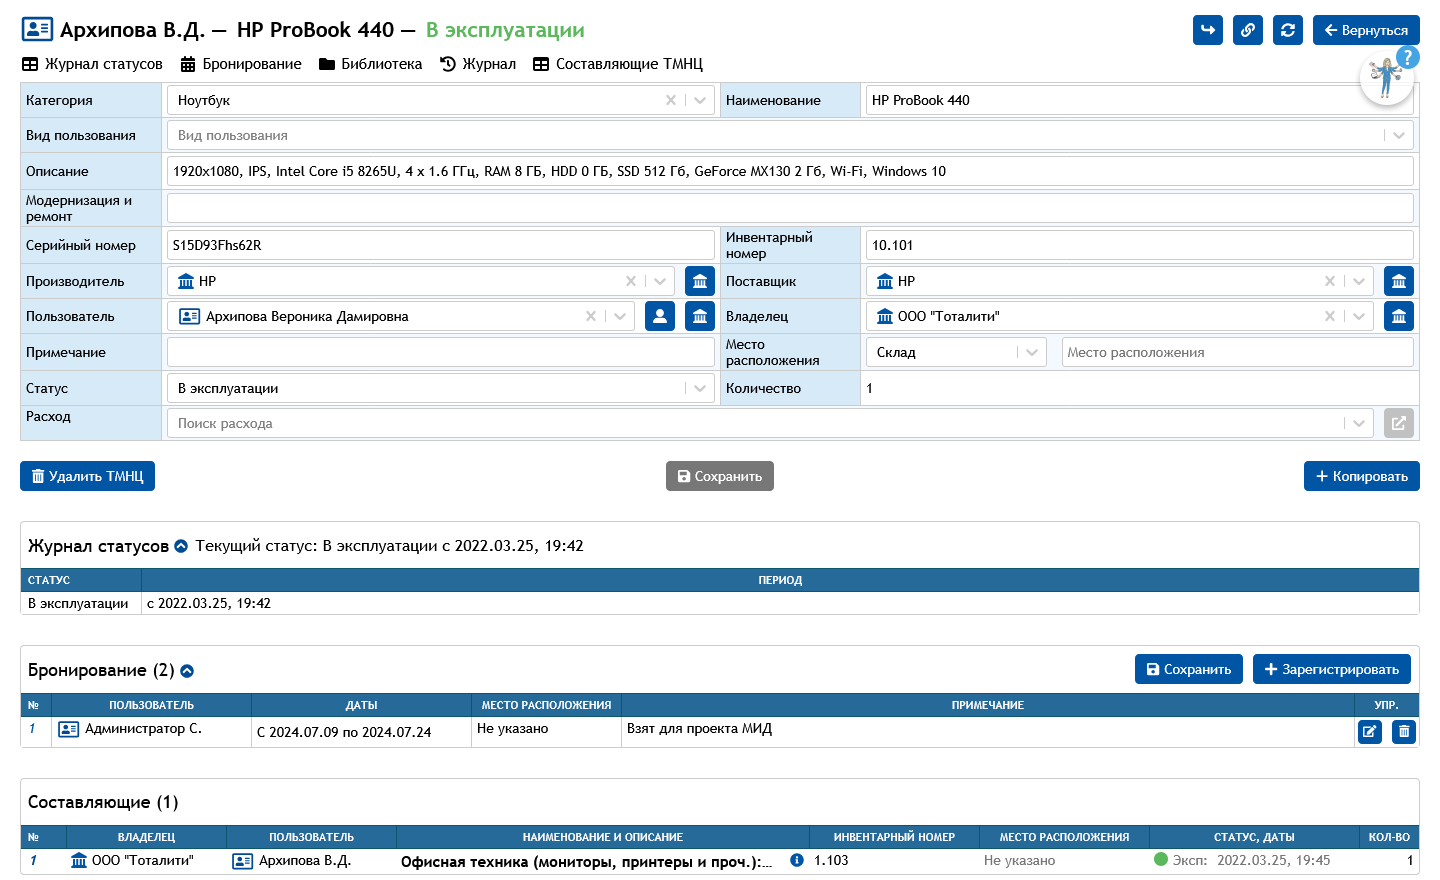Open the Склад location dropdown
The width and height of the screenshot is (1440, 880).
tap(1032, 352)
